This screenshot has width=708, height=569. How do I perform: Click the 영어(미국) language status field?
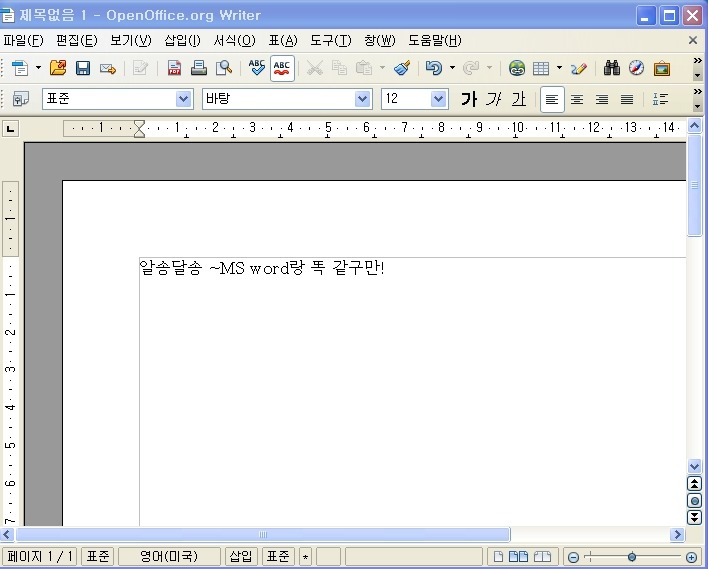click(x=168, y=557)
